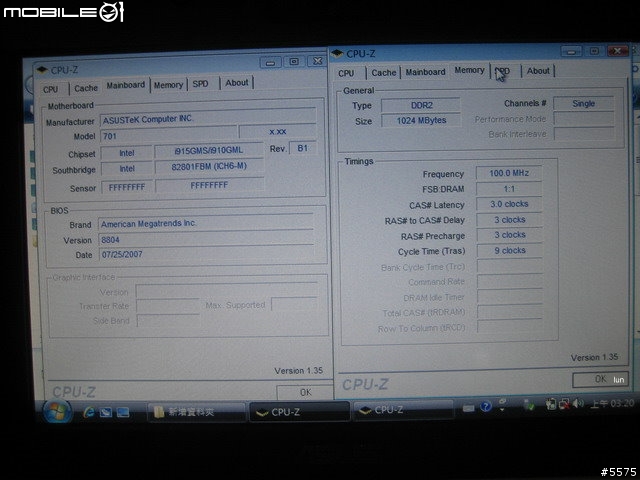The image size is (640, 480).
Task: Select About tab in left CPU-Z window
Action: click(x=237, y=83)
